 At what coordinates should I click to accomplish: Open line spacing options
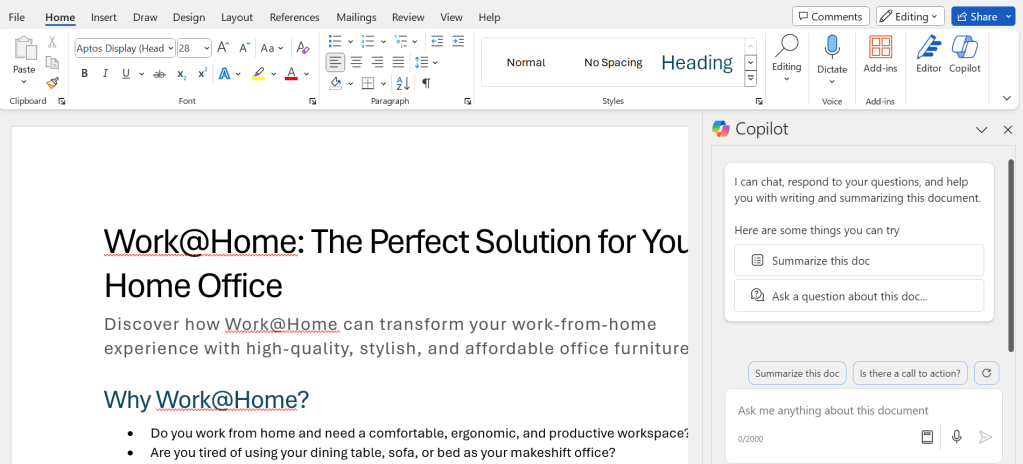tap(426, 62)
